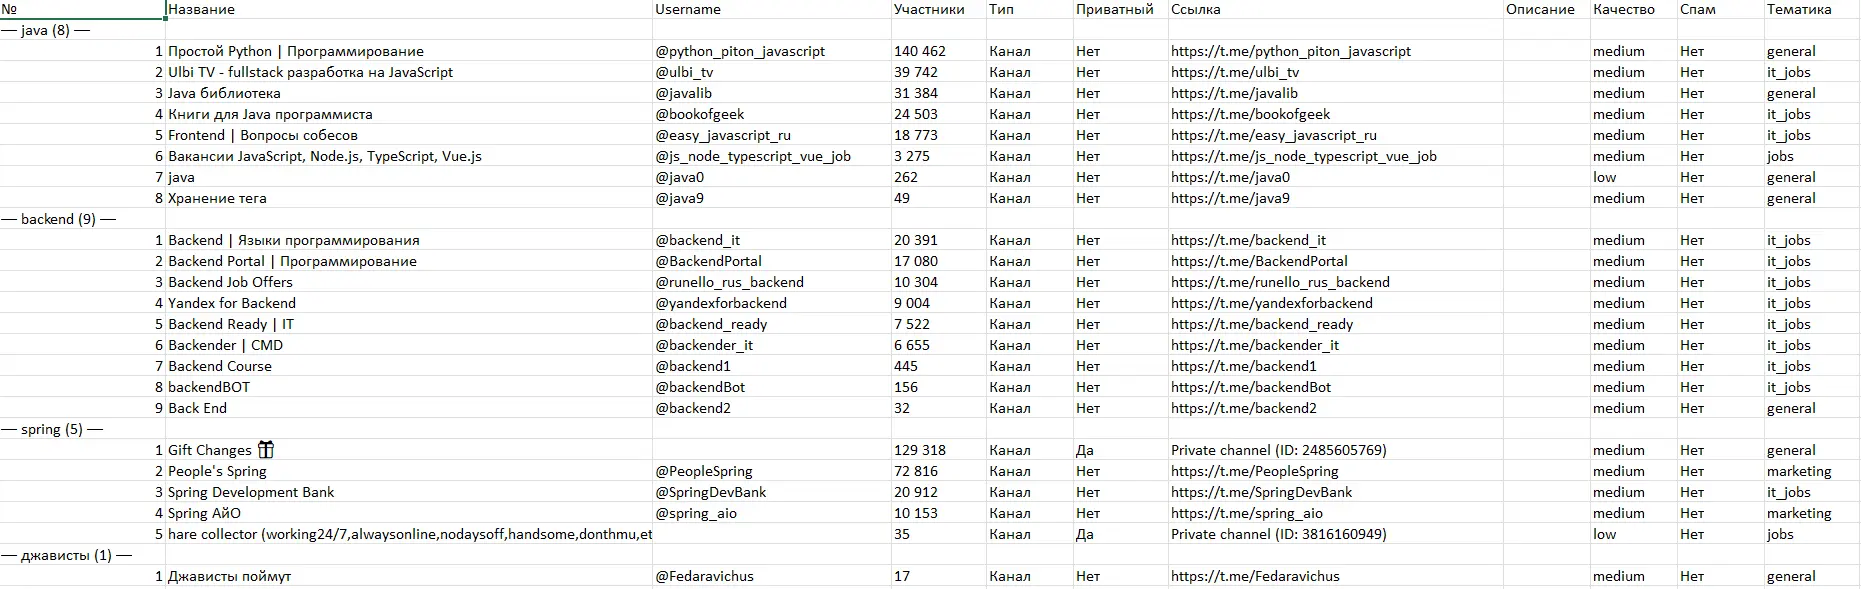Open the python_piton_javascript t.me link
This screenshot has width=1861, height=589.
click(1290, 51)
